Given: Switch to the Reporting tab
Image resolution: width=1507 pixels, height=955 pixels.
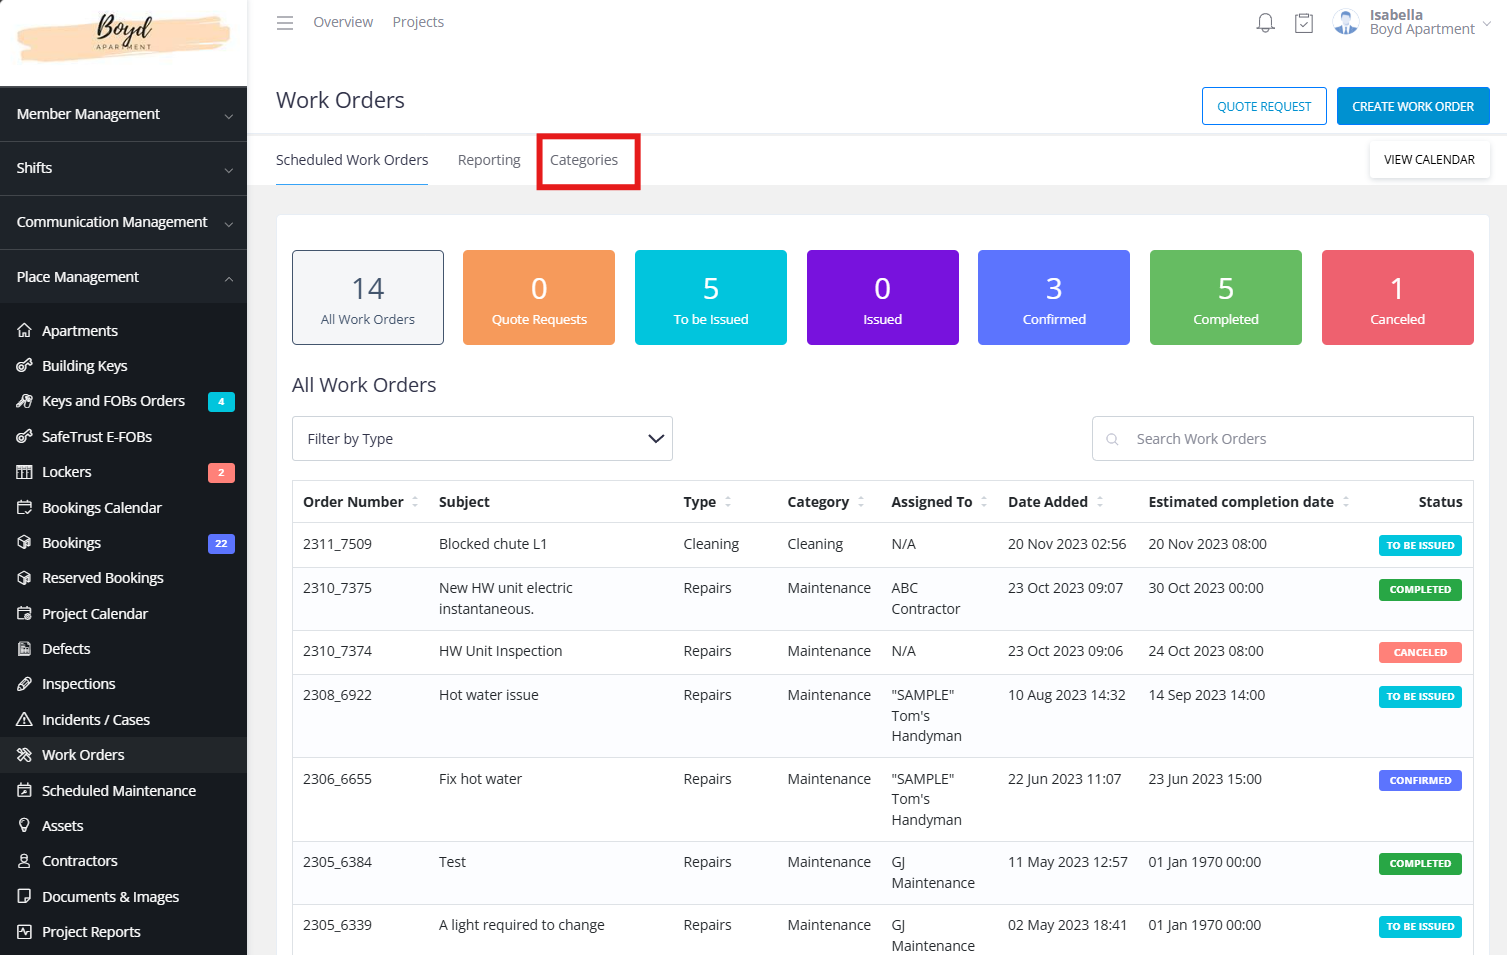Looking at the screenshot, I should [489, 160].
